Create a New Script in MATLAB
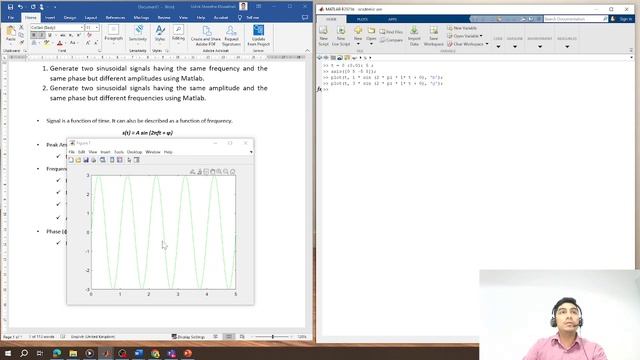 coord(323,36)
